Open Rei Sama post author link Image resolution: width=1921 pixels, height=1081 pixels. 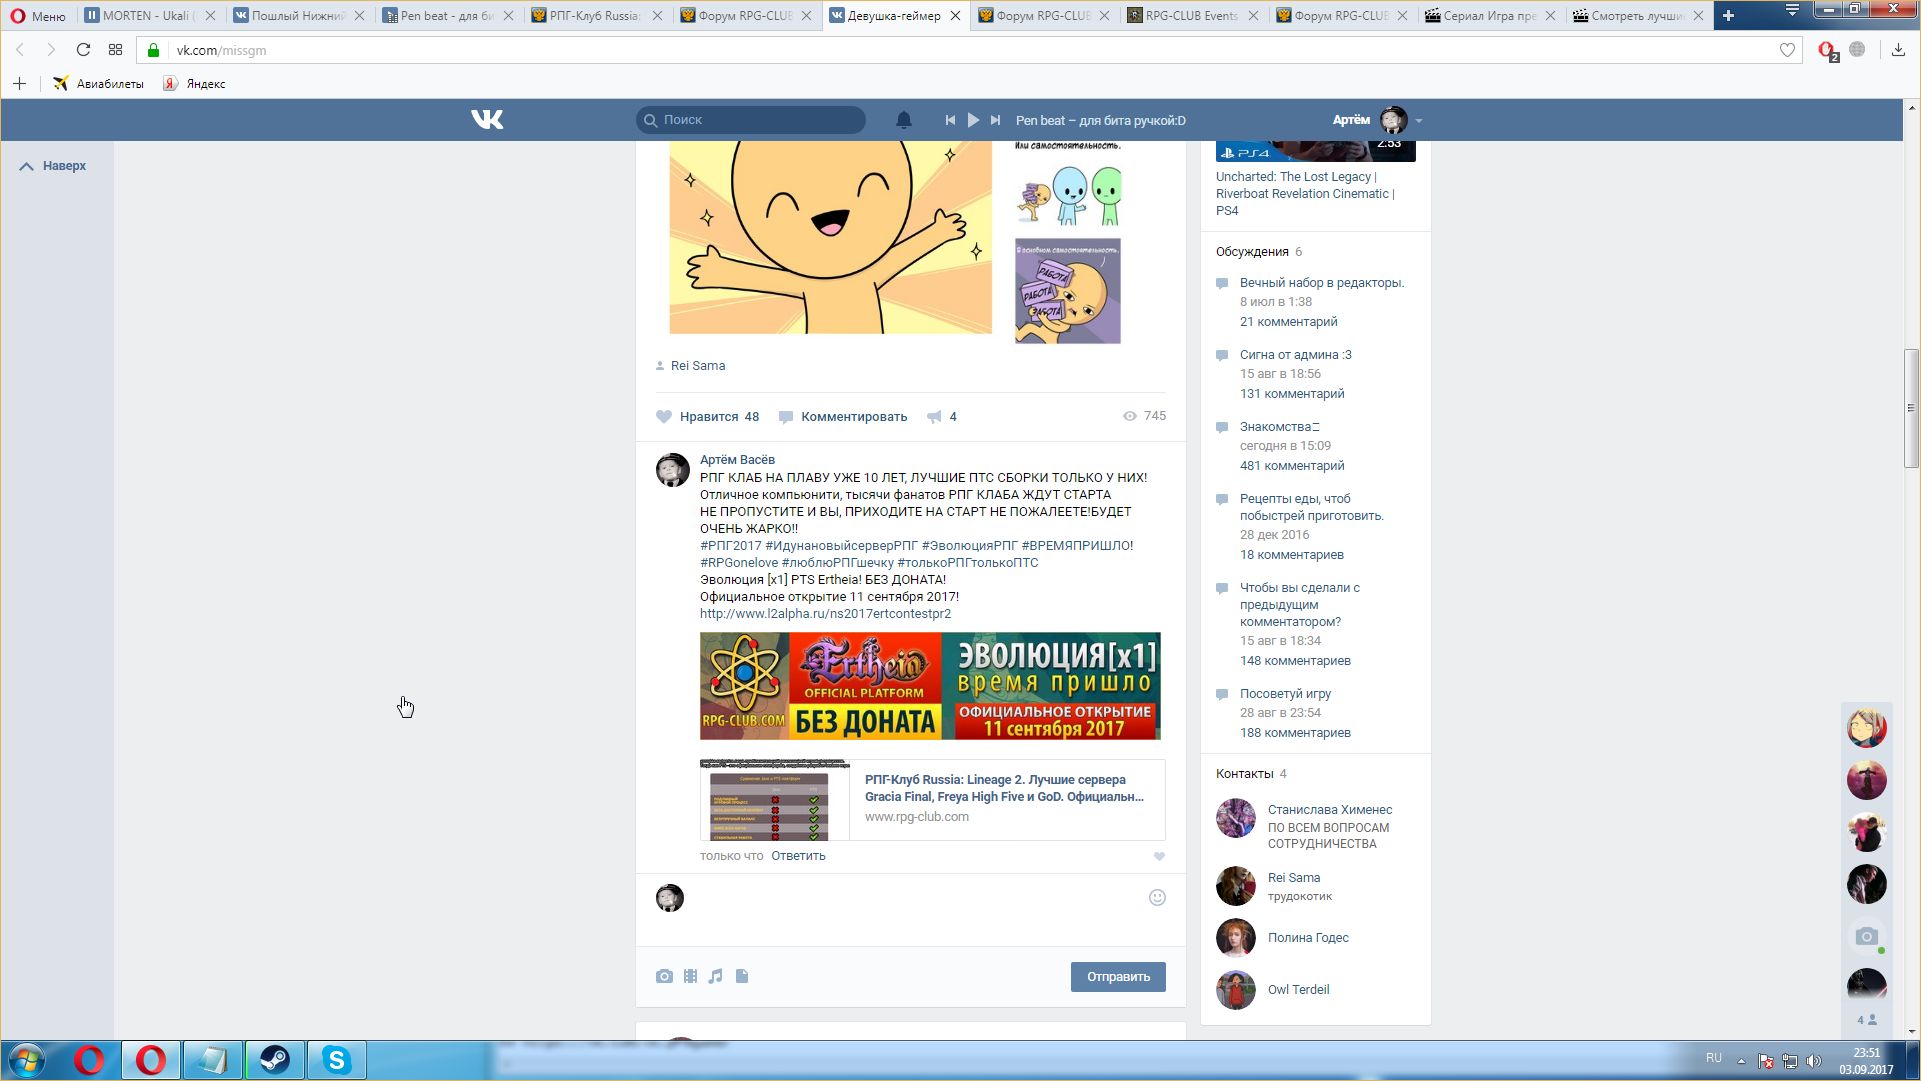pyautogui.click(x=698, y=366)
